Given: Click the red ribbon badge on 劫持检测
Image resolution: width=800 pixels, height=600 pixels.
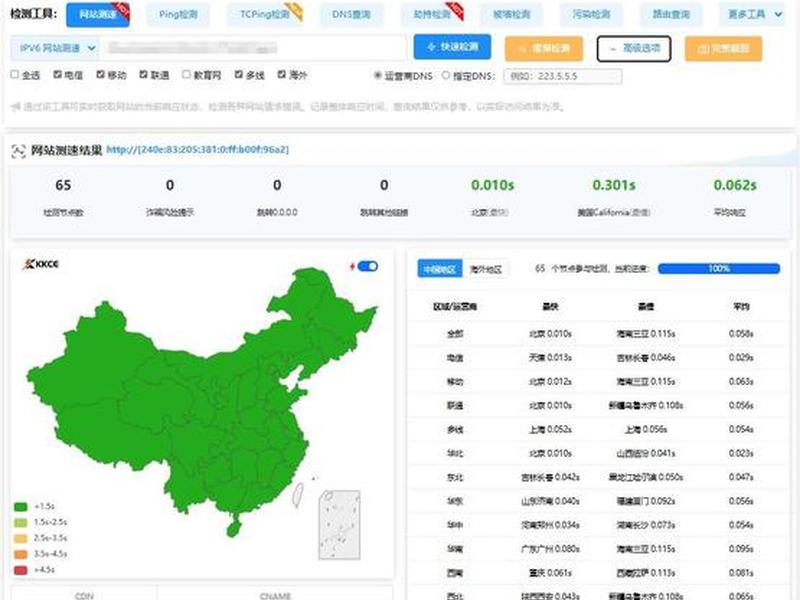Looking at the screenshot, I should (455, 11).
